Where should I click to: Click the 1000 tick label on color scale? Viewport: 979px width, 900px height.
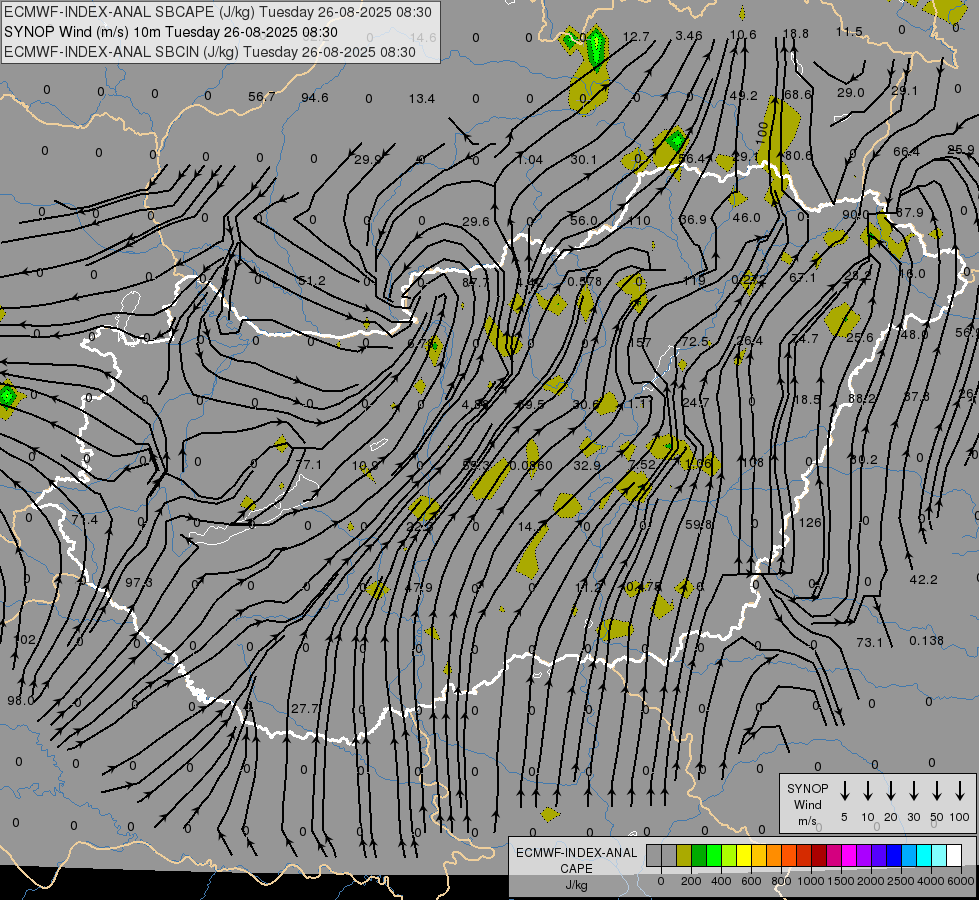click(810, 881)
